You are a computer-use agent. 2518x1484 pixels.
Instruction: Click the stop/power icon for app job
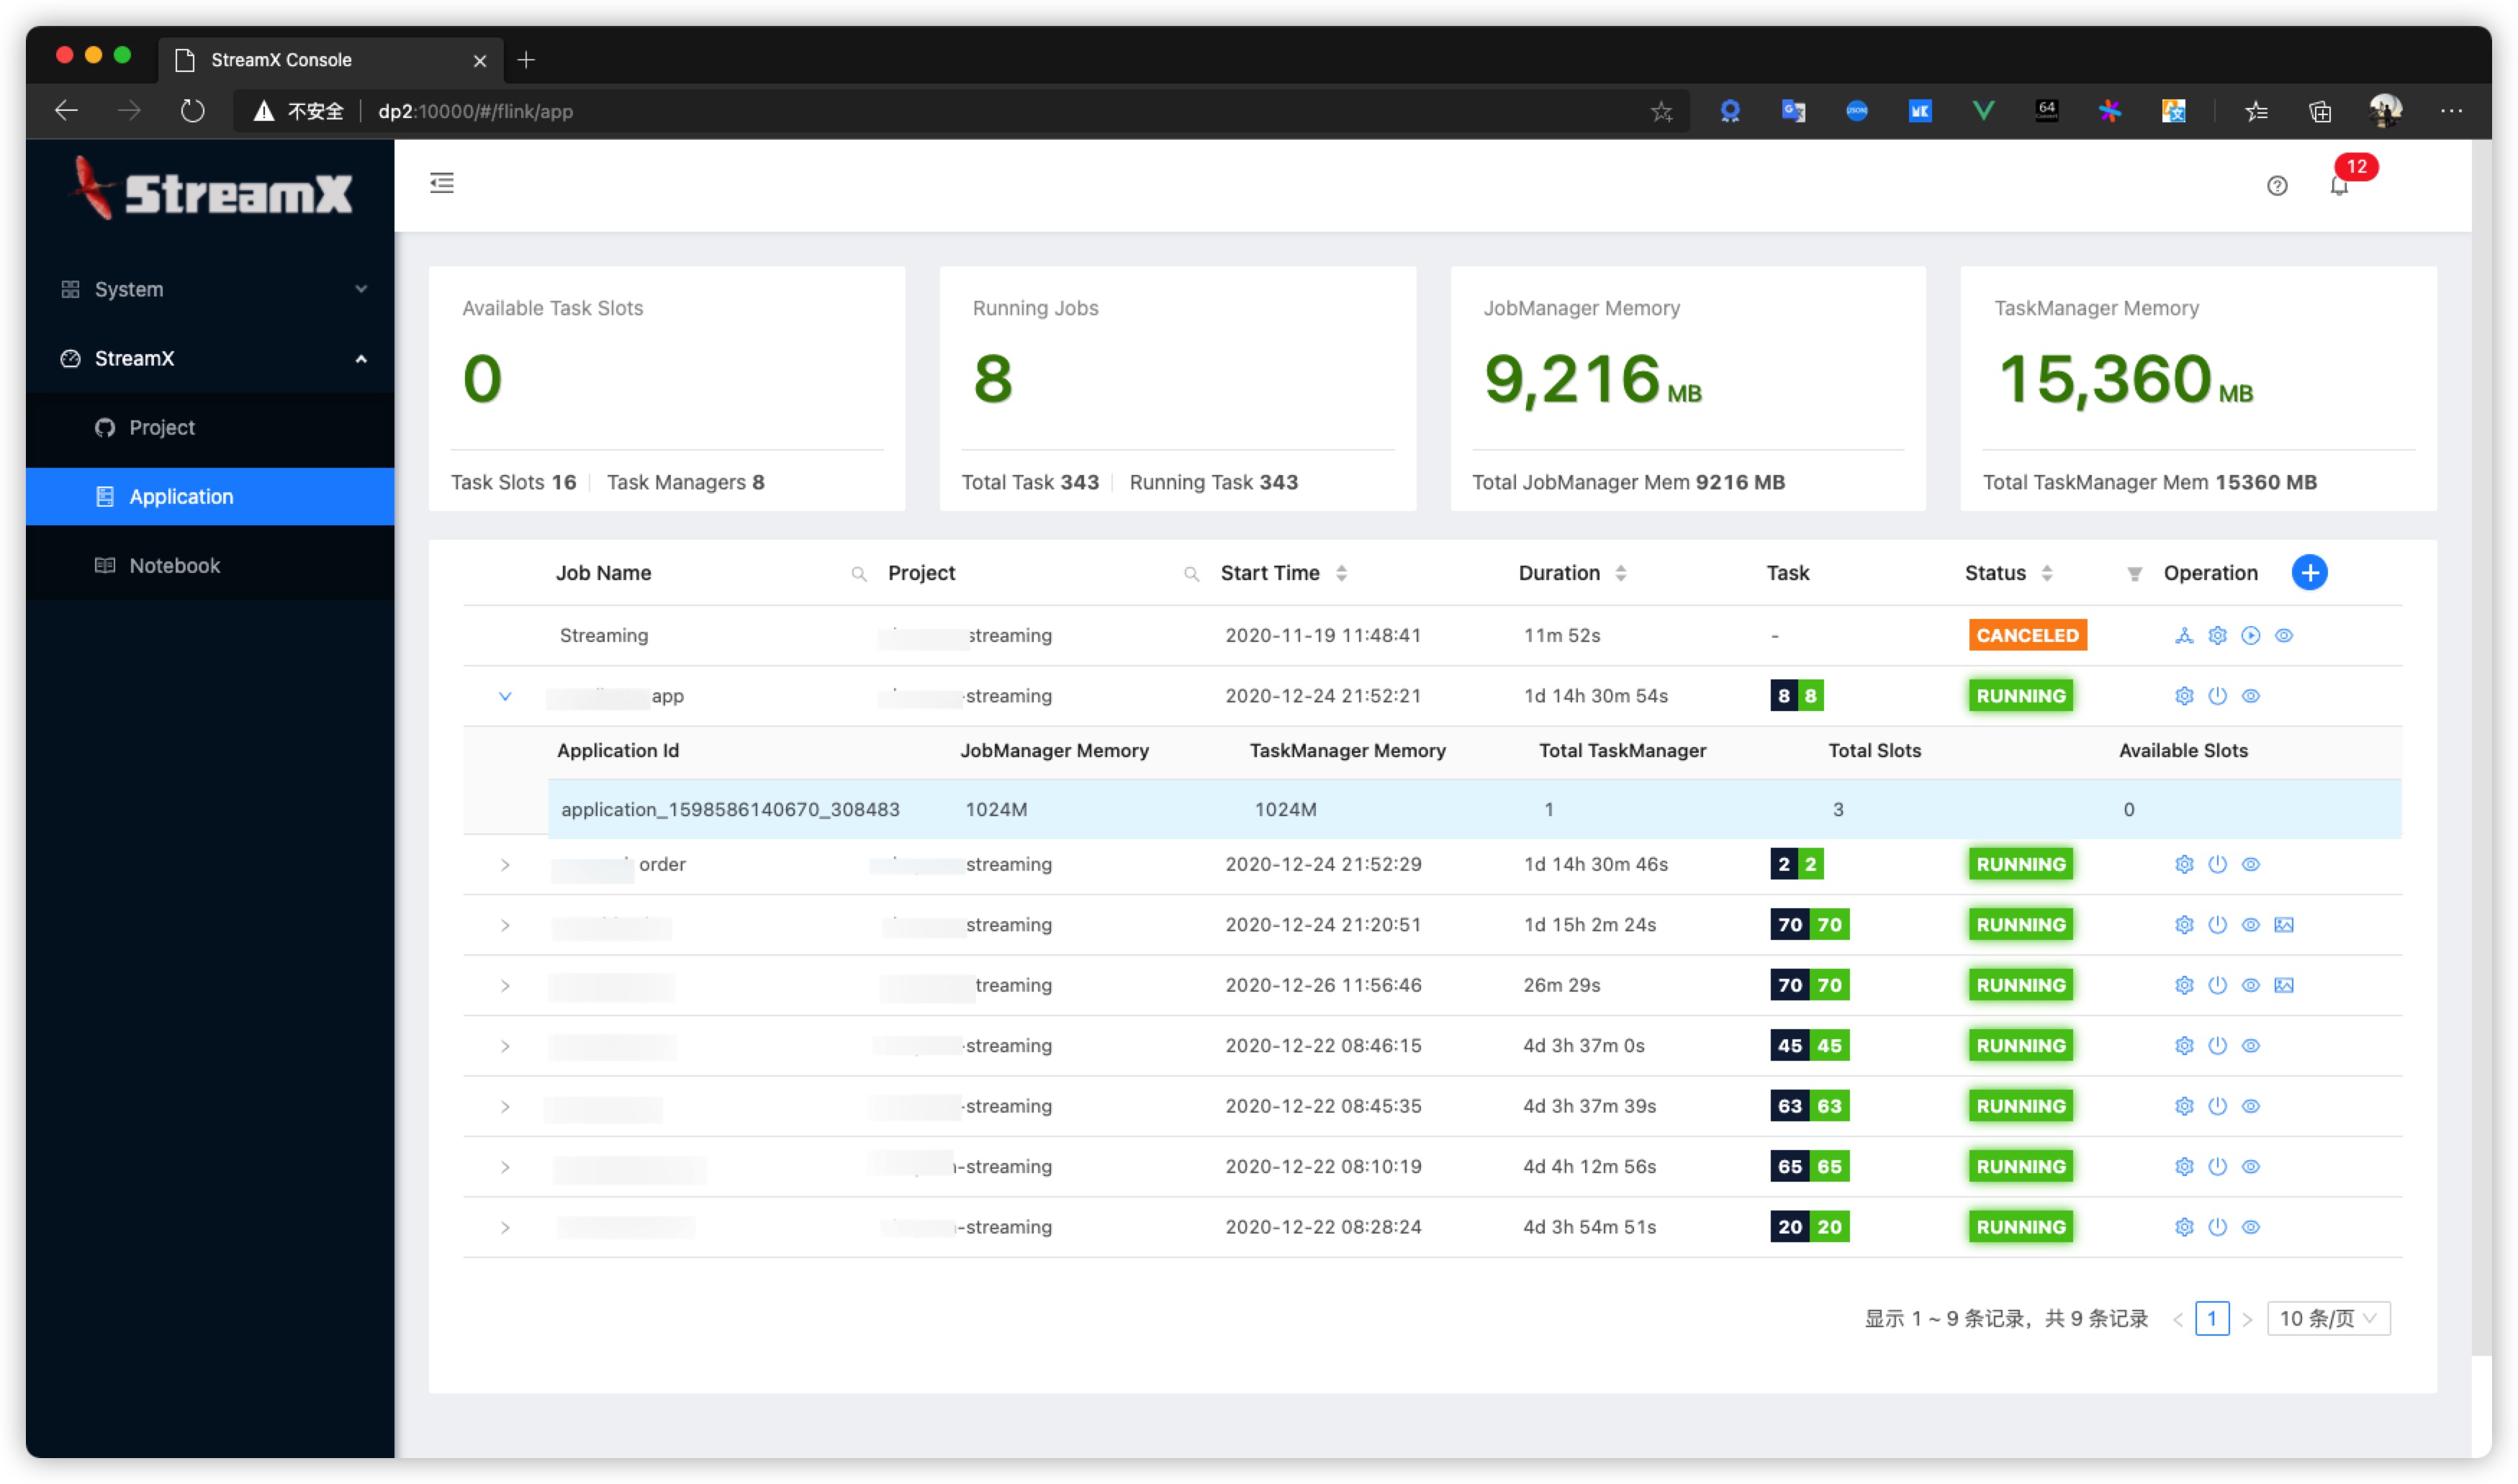tap(2214, 695)
